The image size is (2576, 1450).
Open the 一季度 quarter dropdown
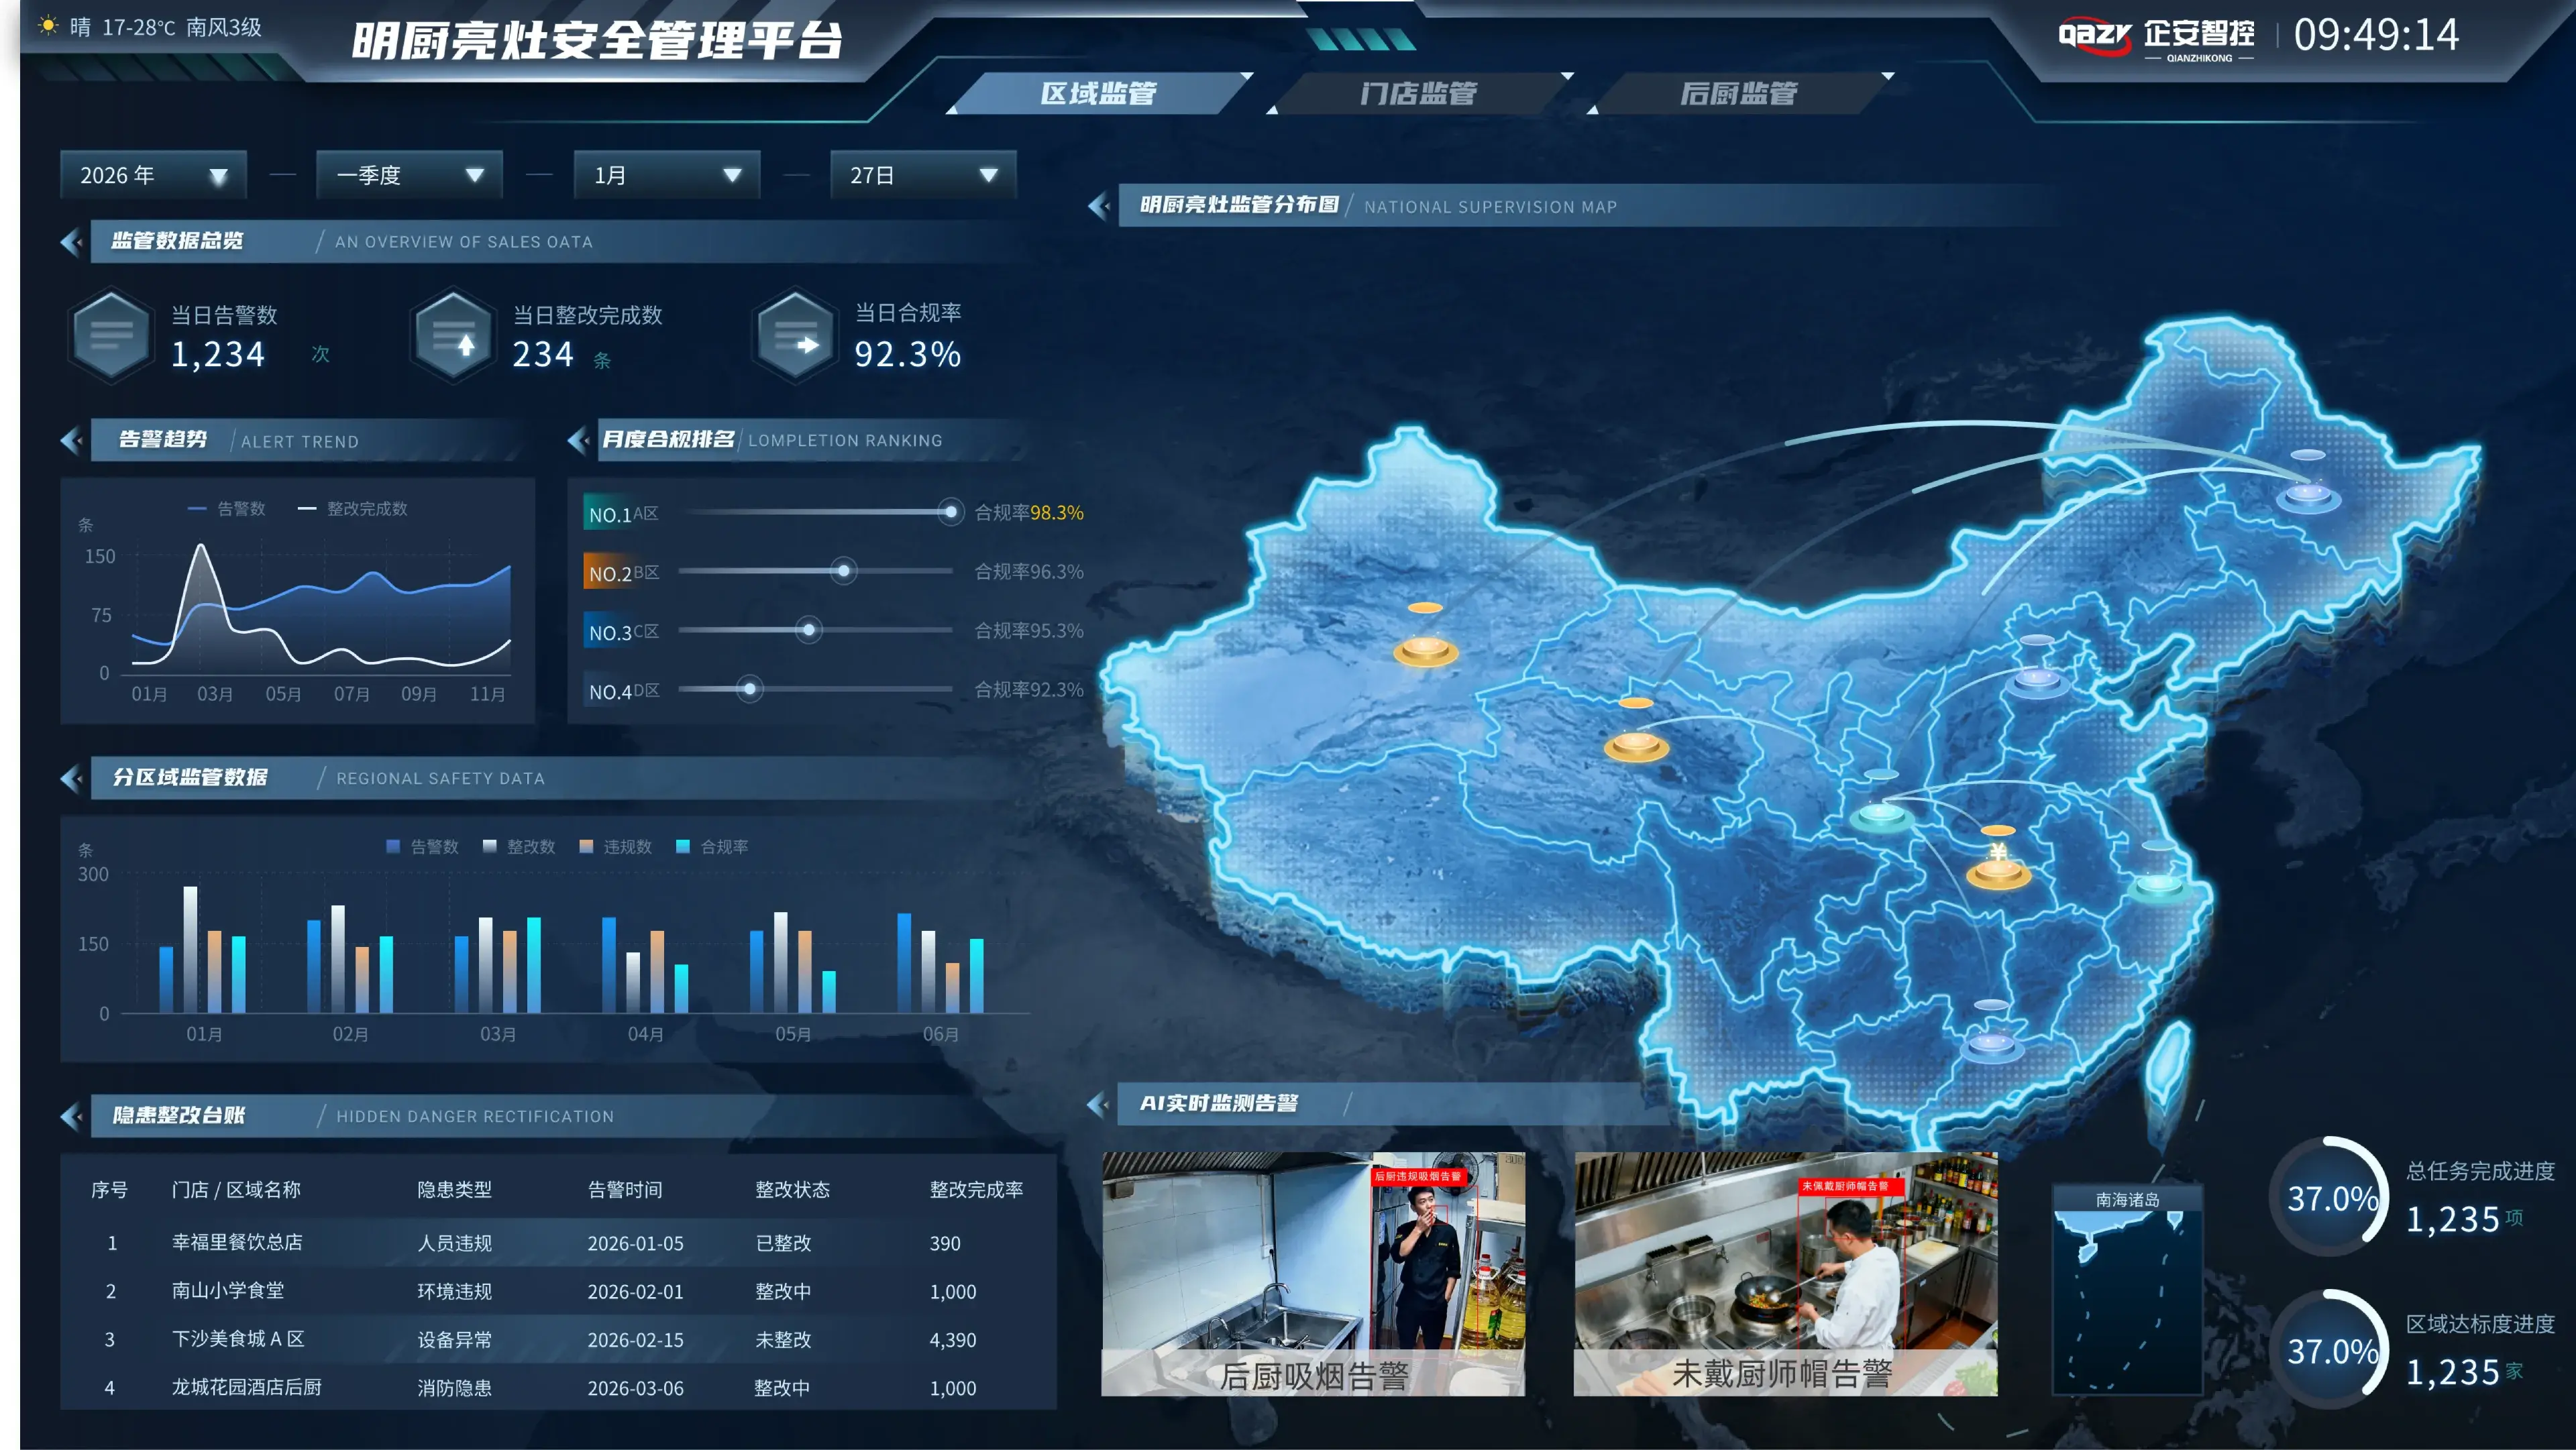pos(409,176)
